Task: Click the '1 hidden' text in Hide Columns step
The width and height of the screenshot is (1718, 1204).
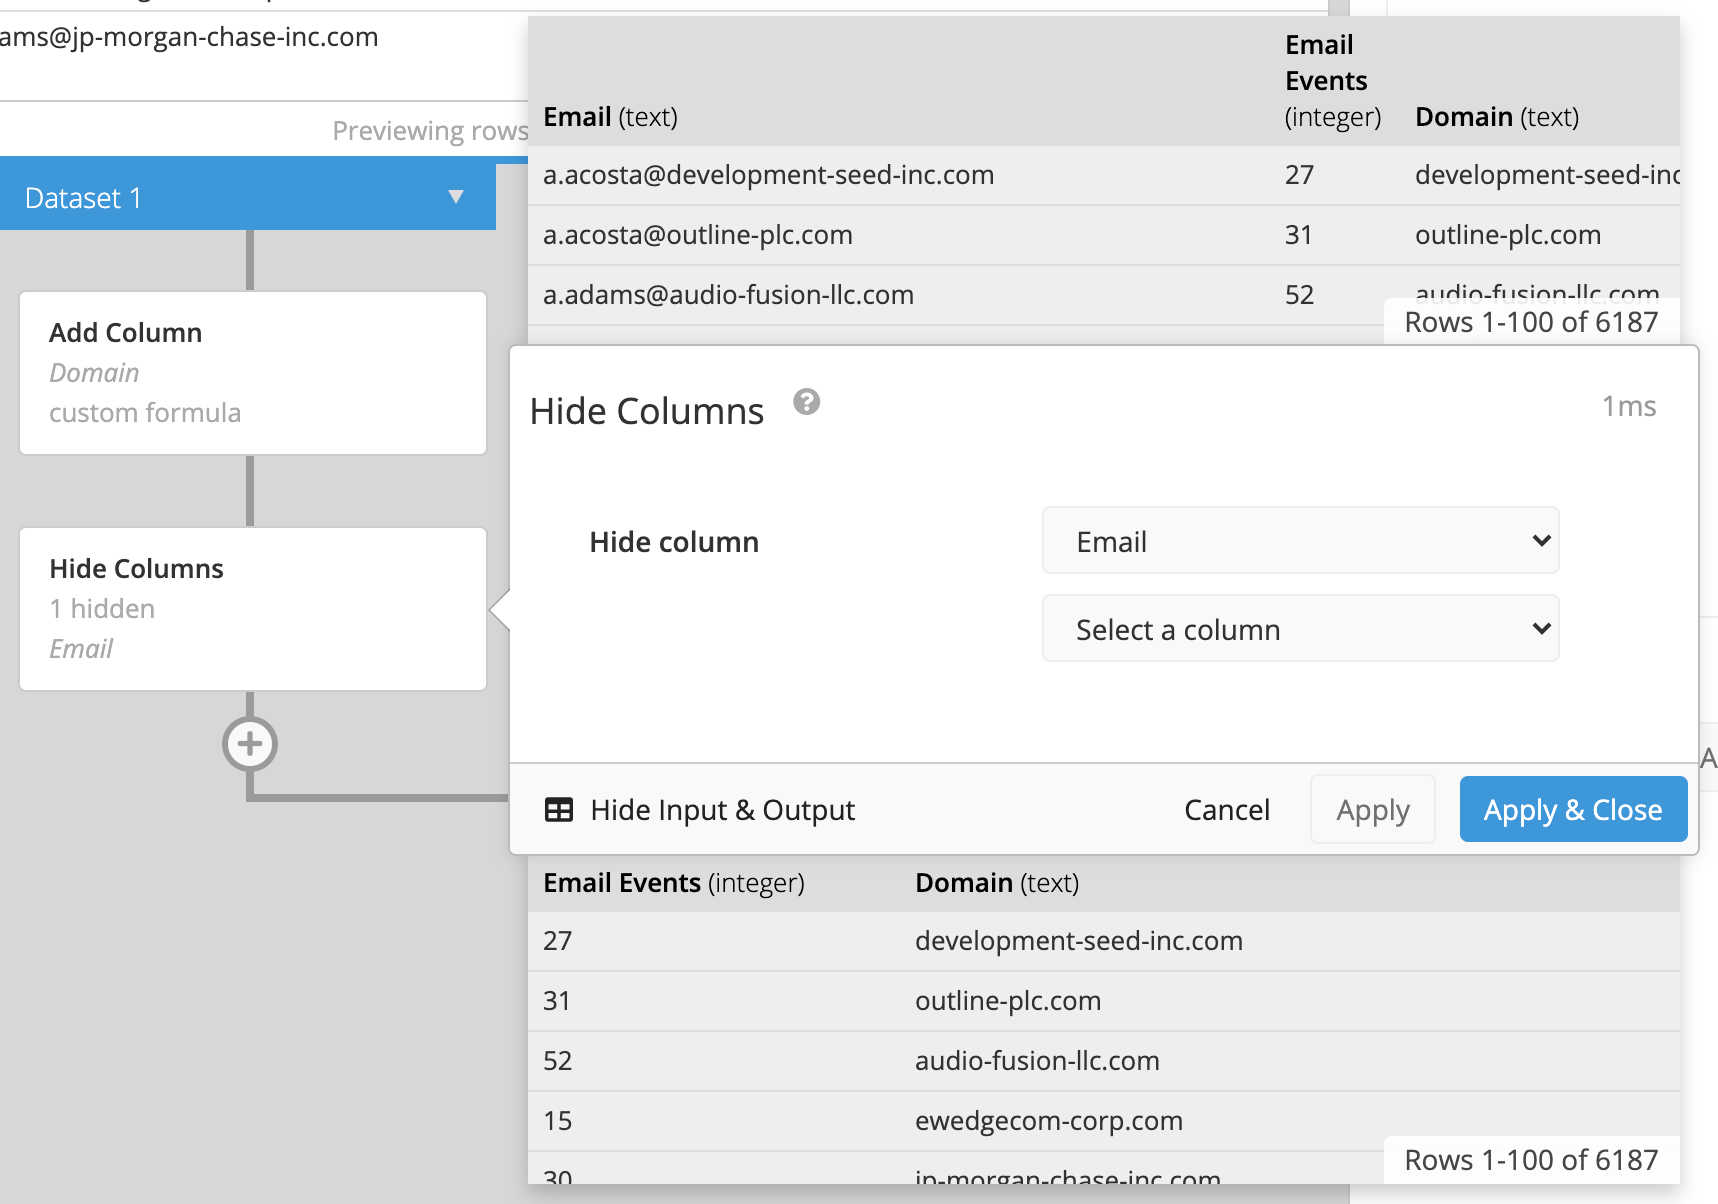Action: (102, 609)
